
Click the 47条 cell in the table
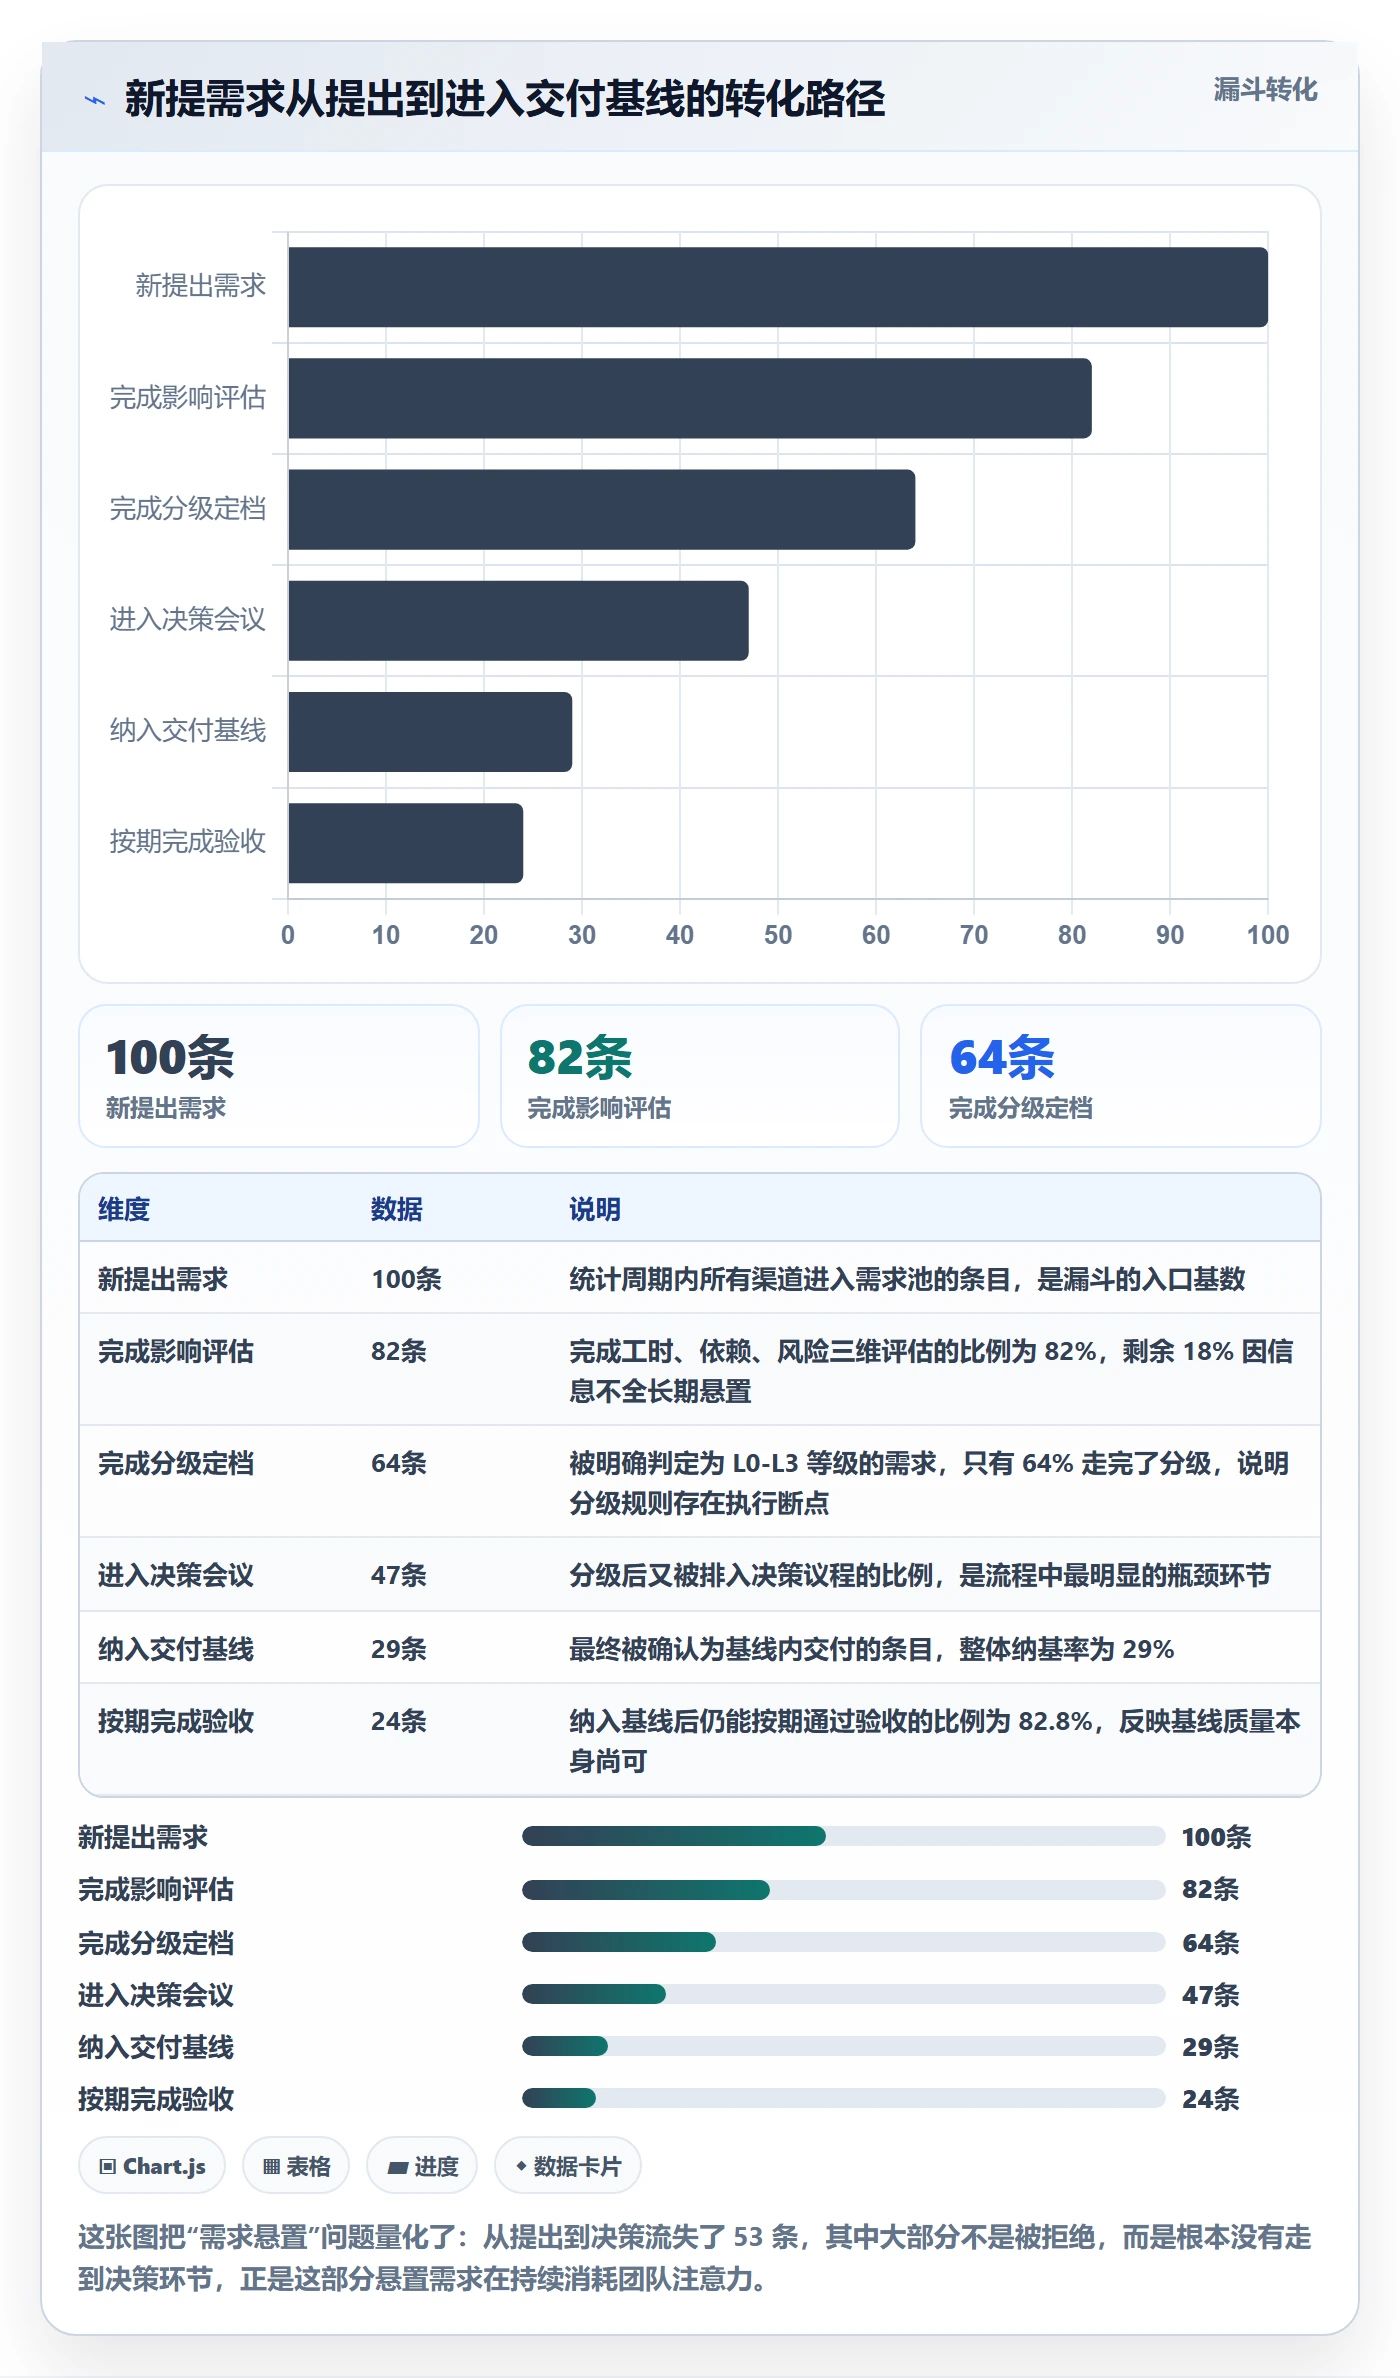[x=399, y=1575]
